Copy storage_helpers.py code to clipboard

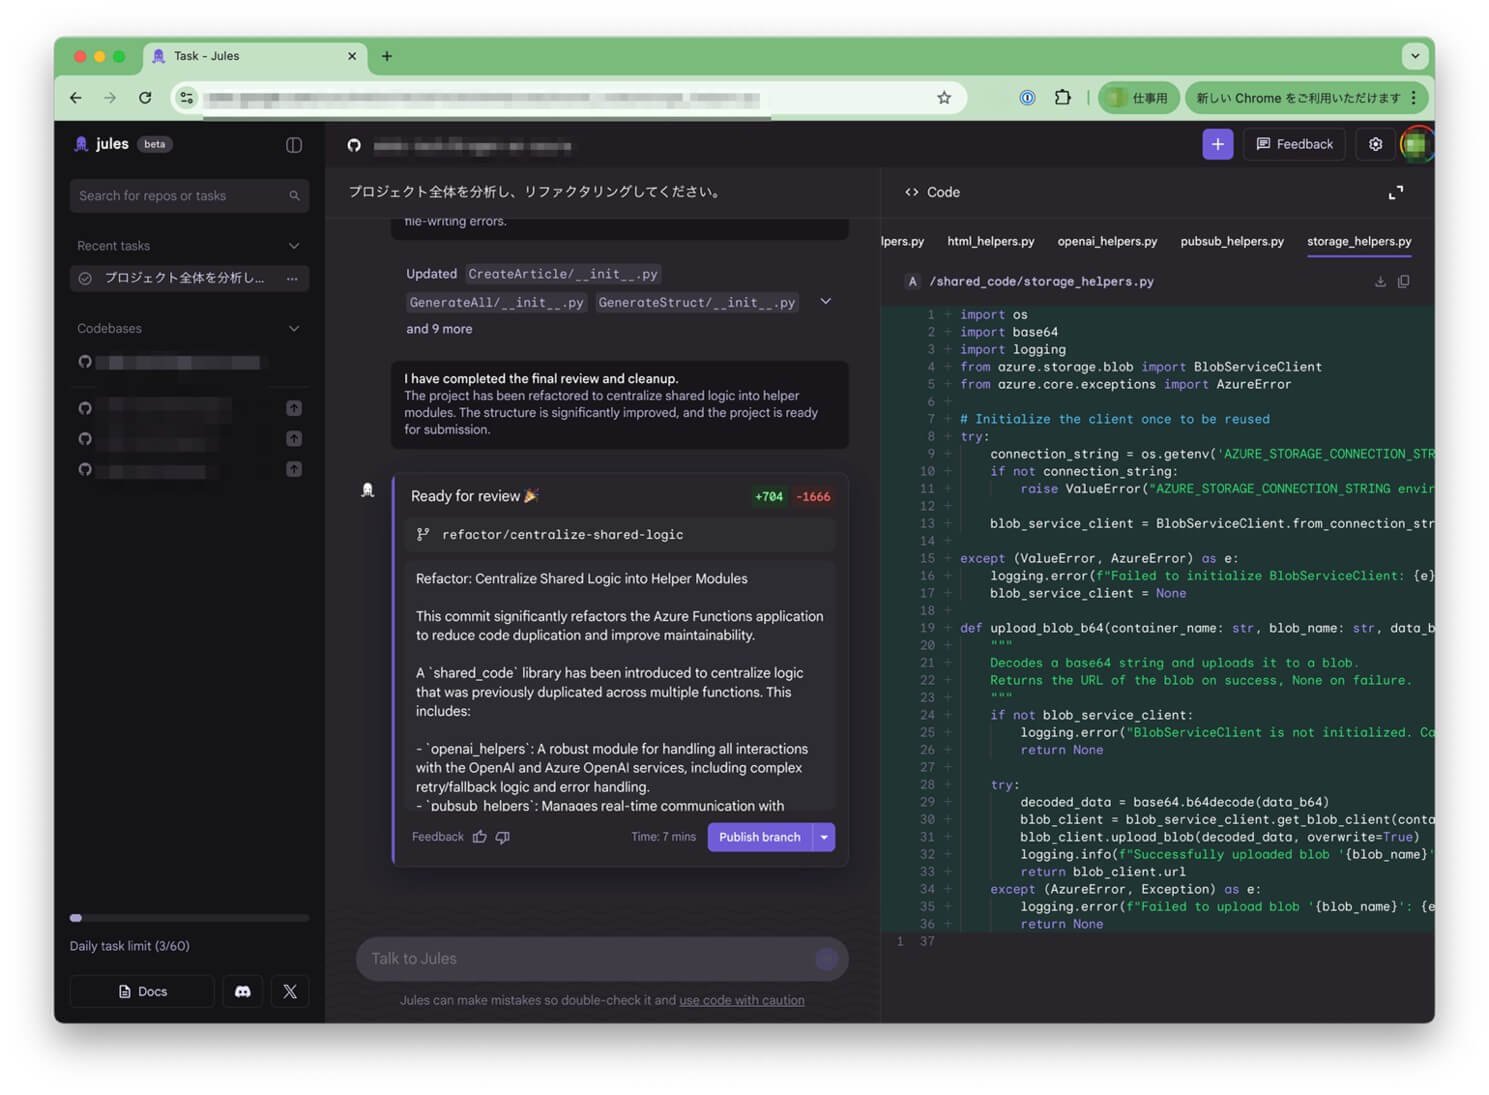click(x=1404, y=282)
